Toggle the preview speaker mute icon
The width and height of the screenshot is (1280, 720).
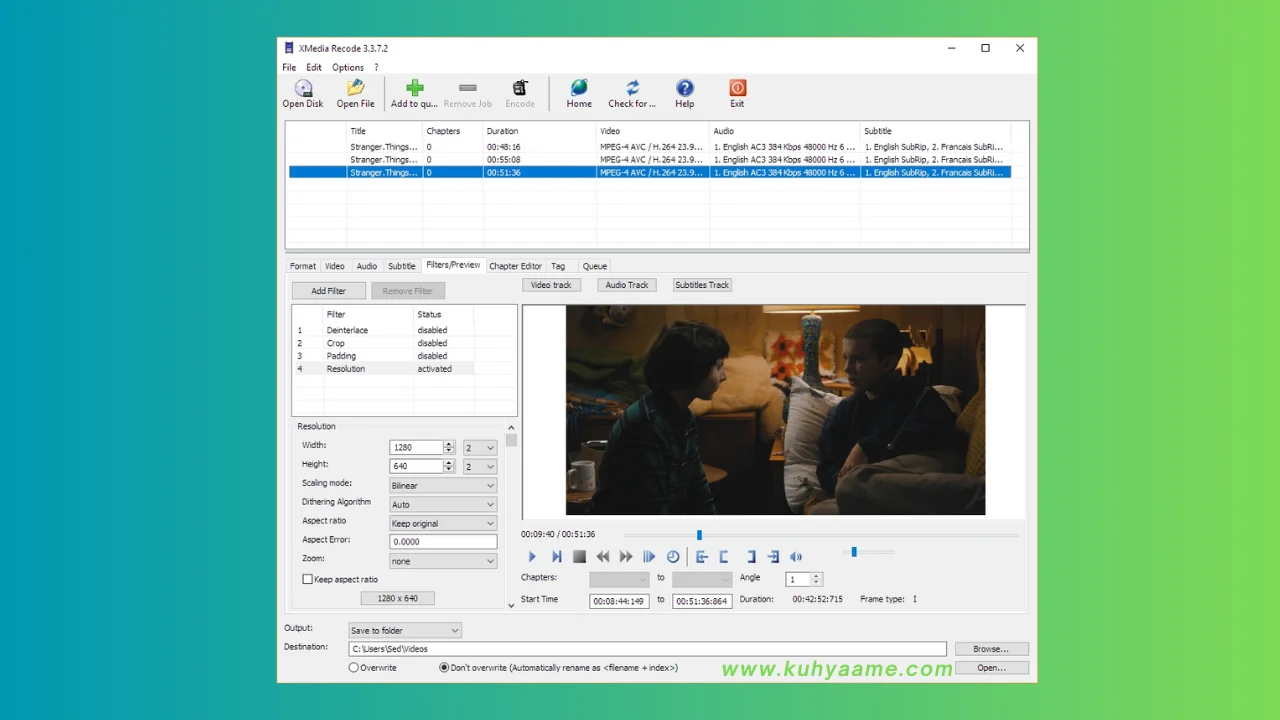pyautogui.click(x=796, y=557)
